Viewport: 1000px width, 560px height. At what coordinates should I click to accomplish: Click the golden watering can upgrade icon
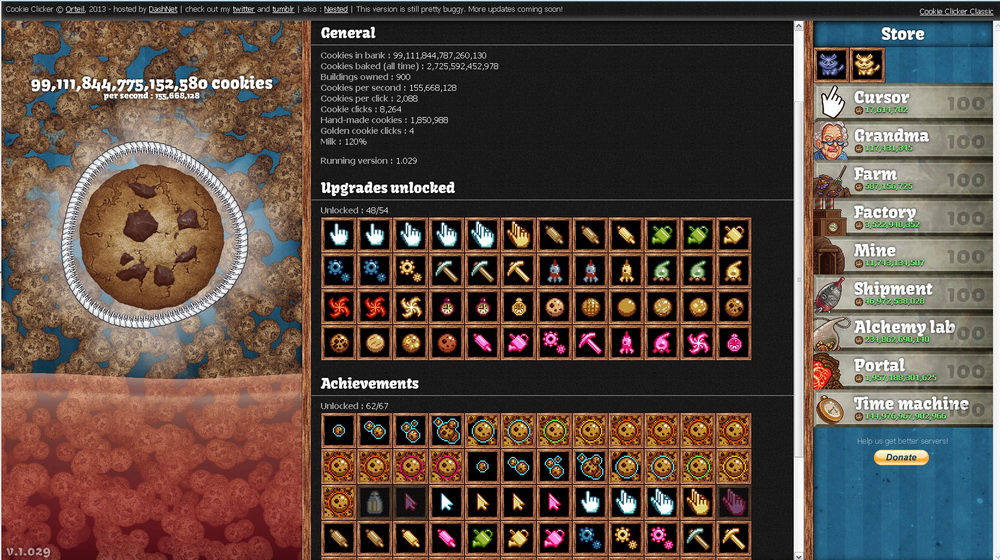click(x=732, y=235)
